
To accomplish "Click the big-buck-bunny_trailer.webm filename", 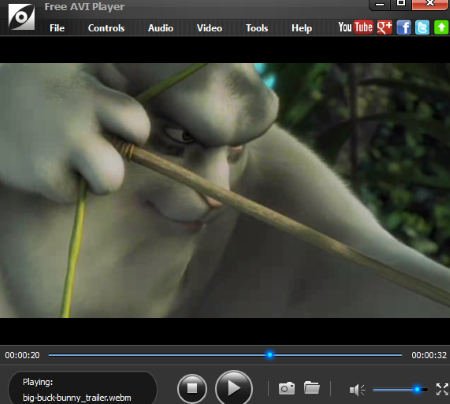I will coord(77,398).
